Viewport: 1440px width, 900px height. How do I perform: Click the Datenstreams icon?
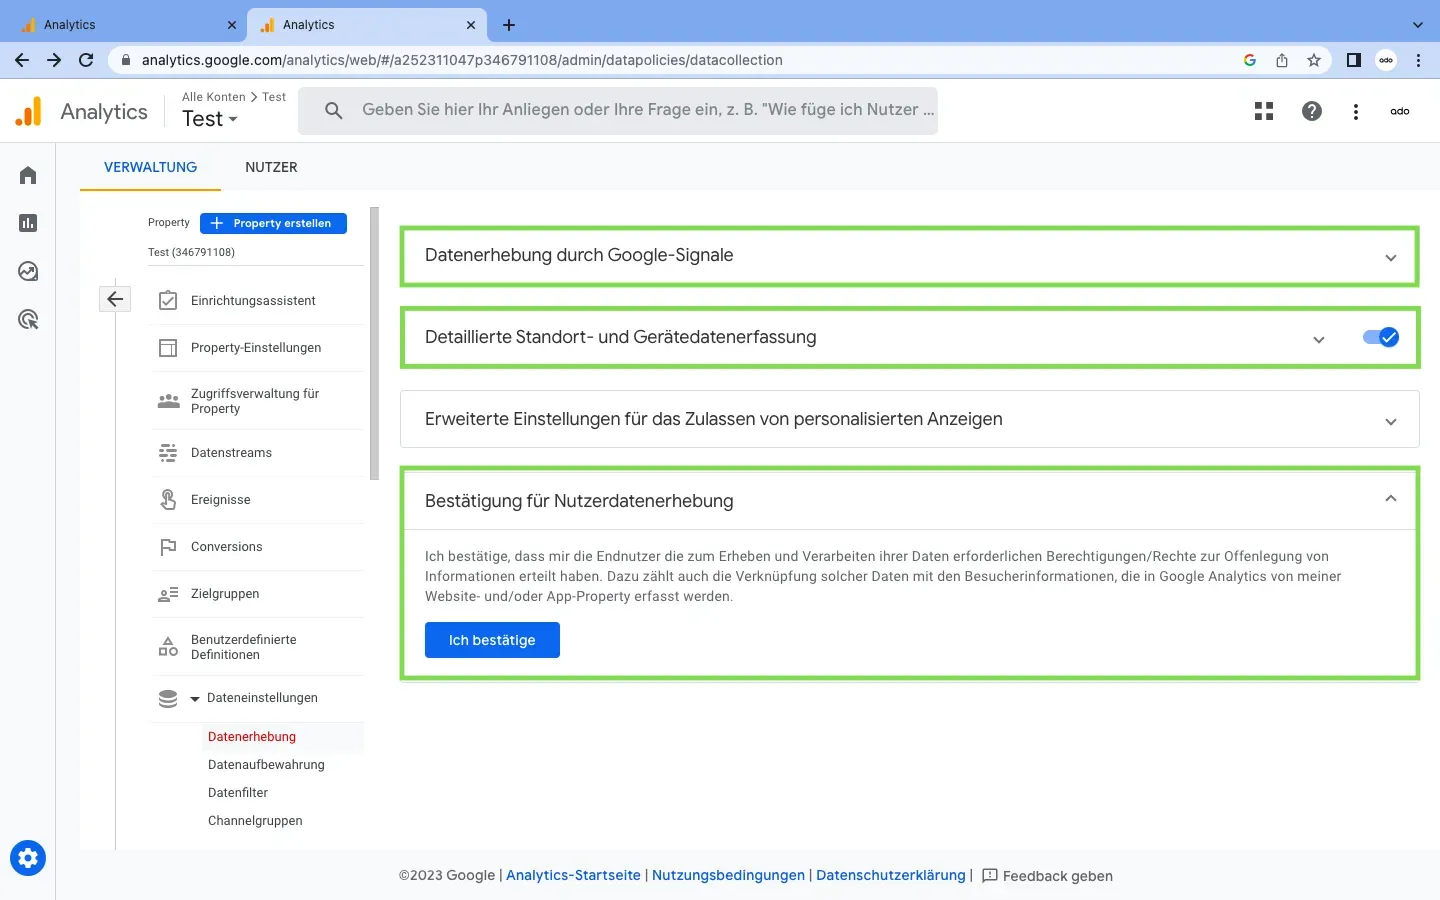click(168, 453)
